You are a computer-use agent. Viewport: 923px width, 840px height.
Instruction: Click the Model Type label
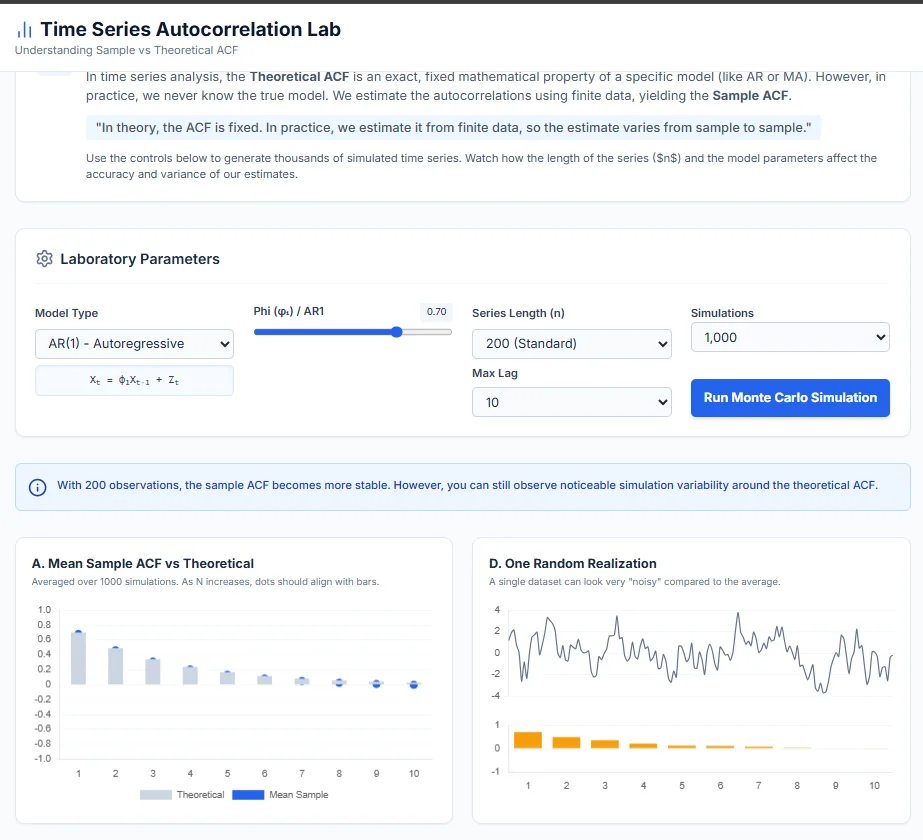(67, 313)
